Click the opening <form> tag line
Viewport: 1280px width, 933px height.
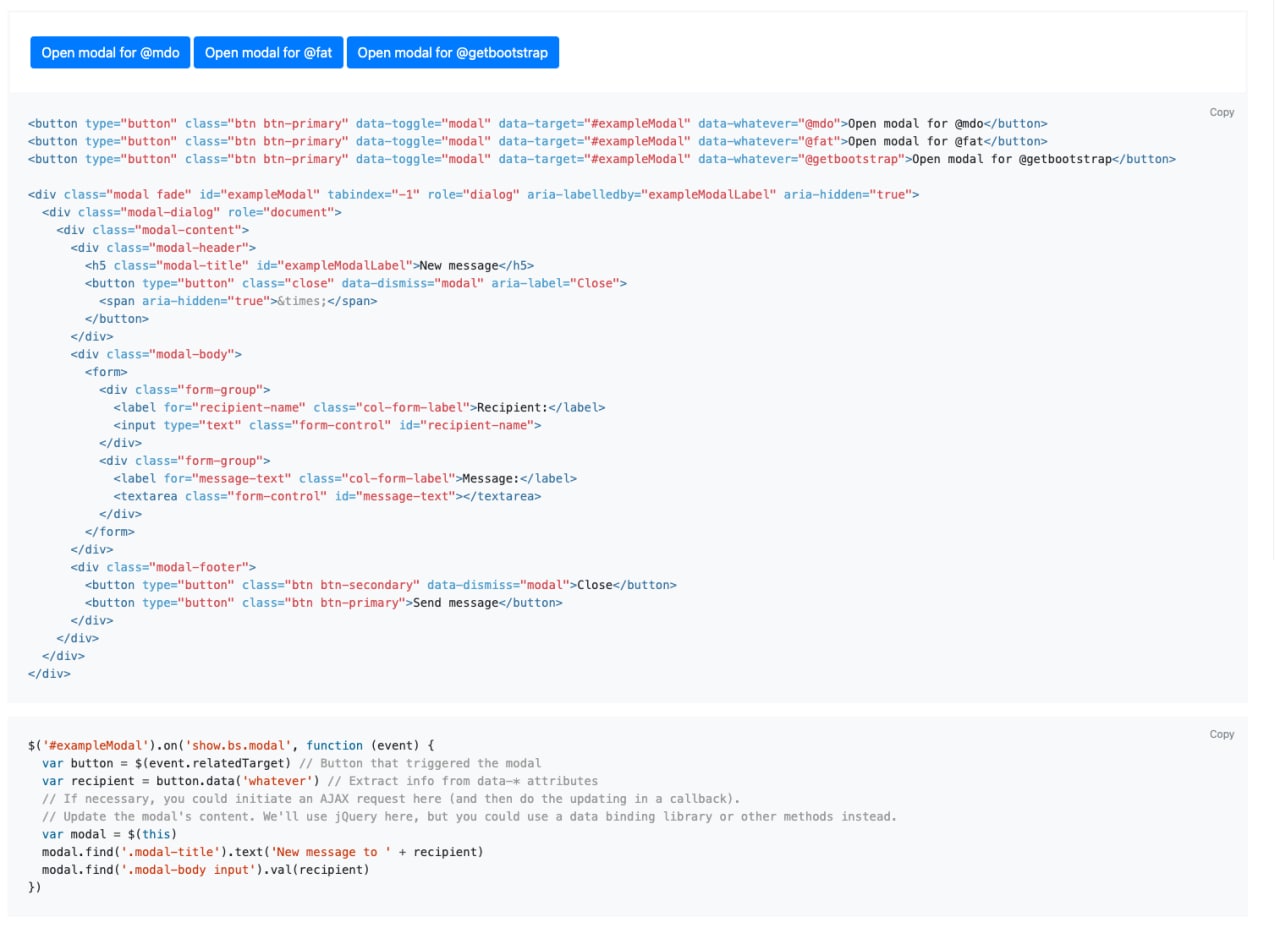click(x=106, y=372)
